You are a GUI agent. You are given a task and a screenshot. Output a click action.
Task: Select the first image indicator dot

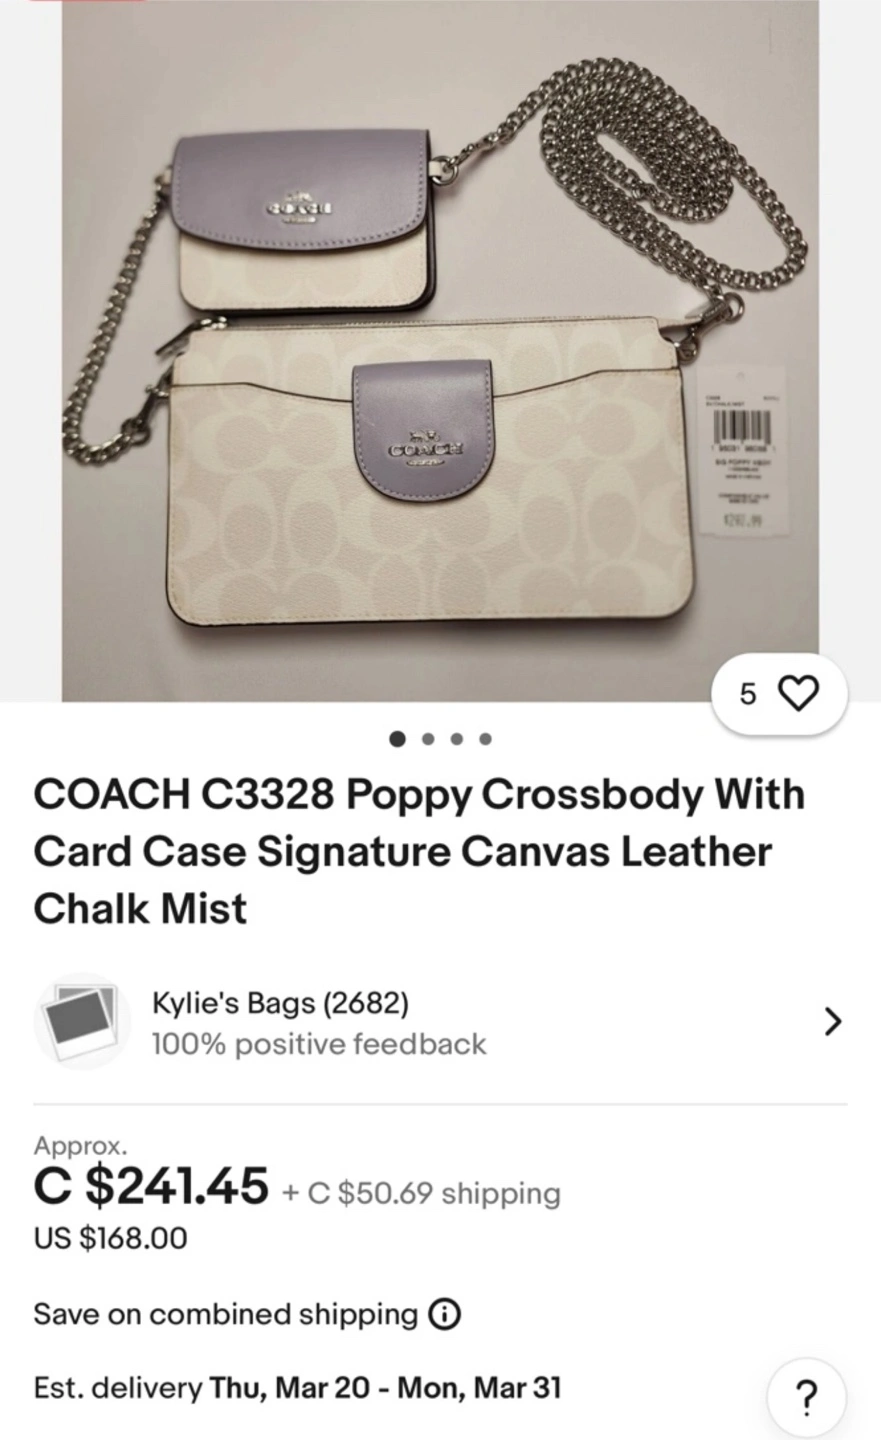pos(398,739)
